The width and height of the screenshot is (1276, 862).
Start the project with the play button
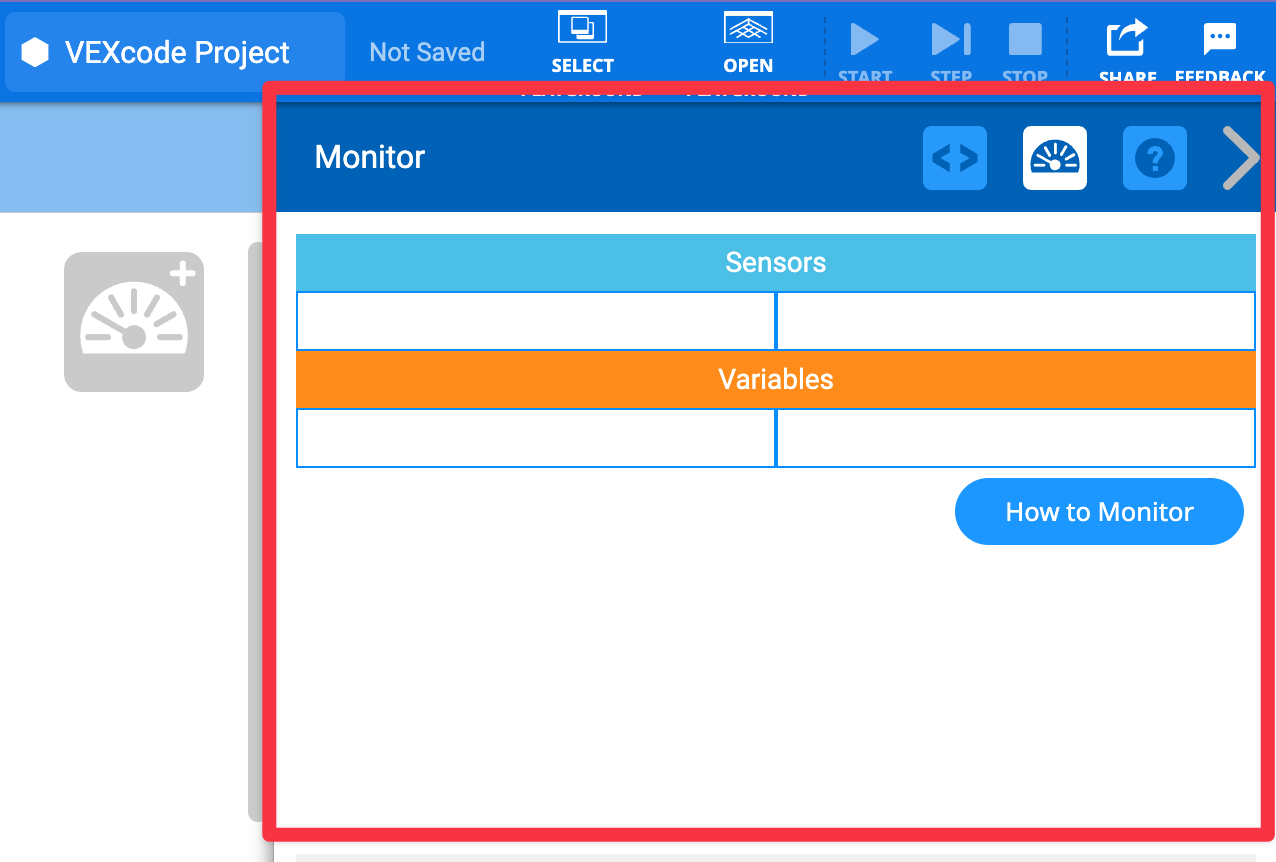click(864, 40)
